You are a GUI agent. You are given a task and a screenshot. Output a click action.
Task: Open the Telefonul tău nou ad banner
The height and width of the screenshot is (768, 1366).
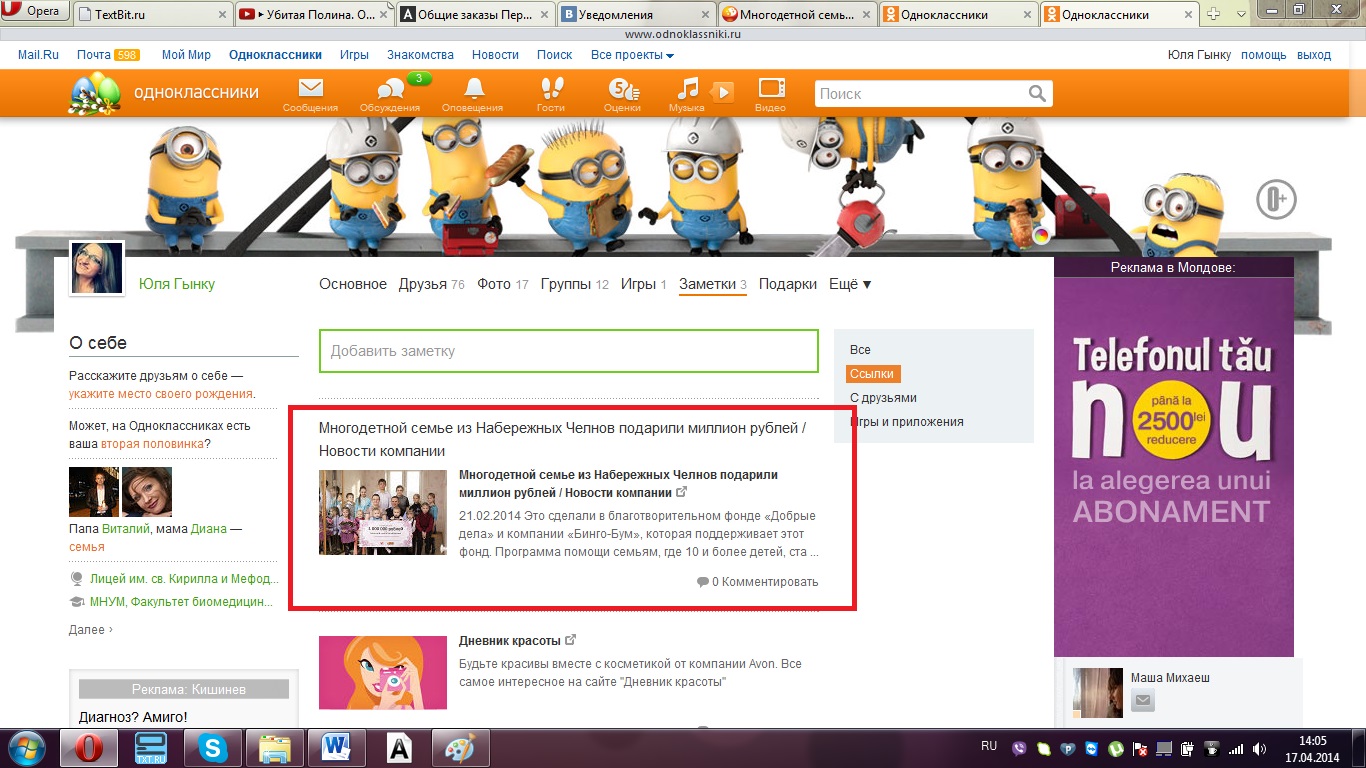coord(1174,467)
